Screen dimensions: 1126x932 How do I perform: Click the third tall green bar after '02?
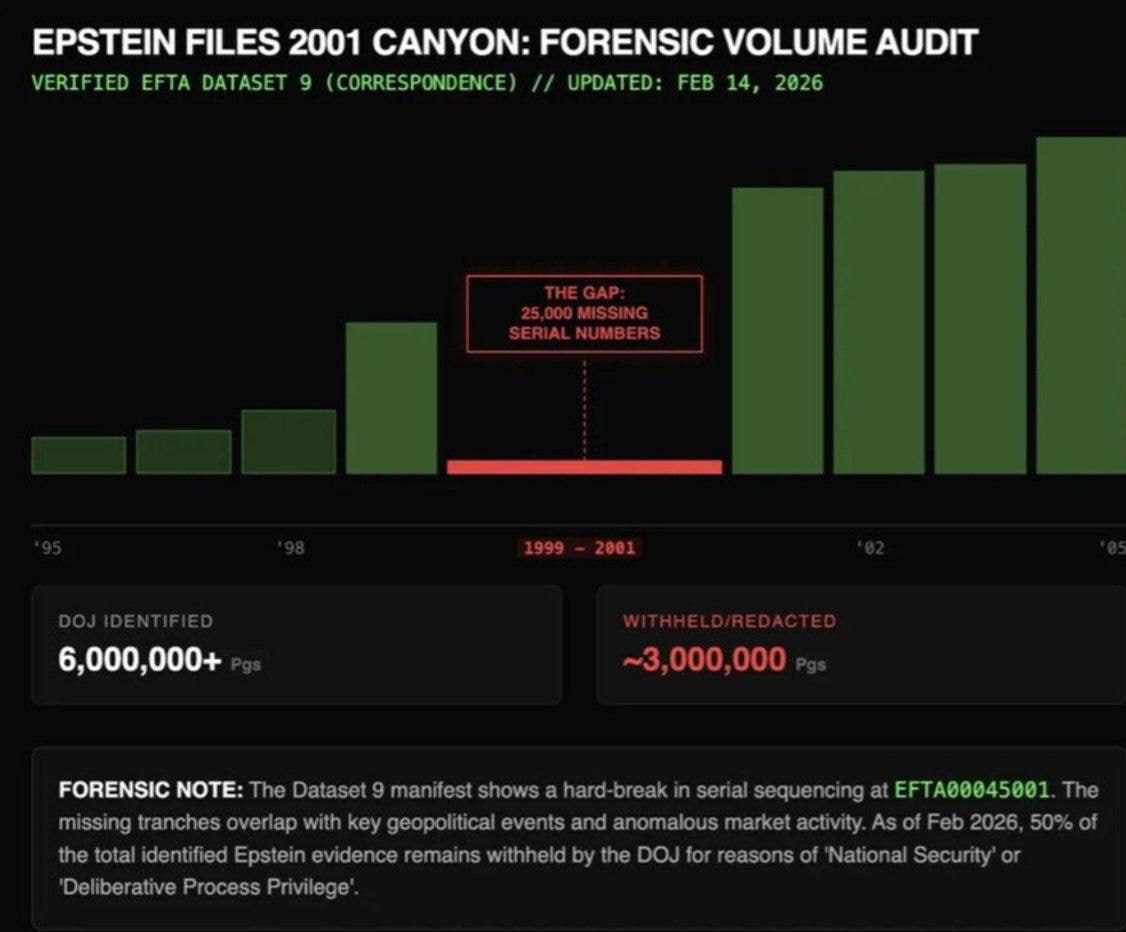(980, 319)
